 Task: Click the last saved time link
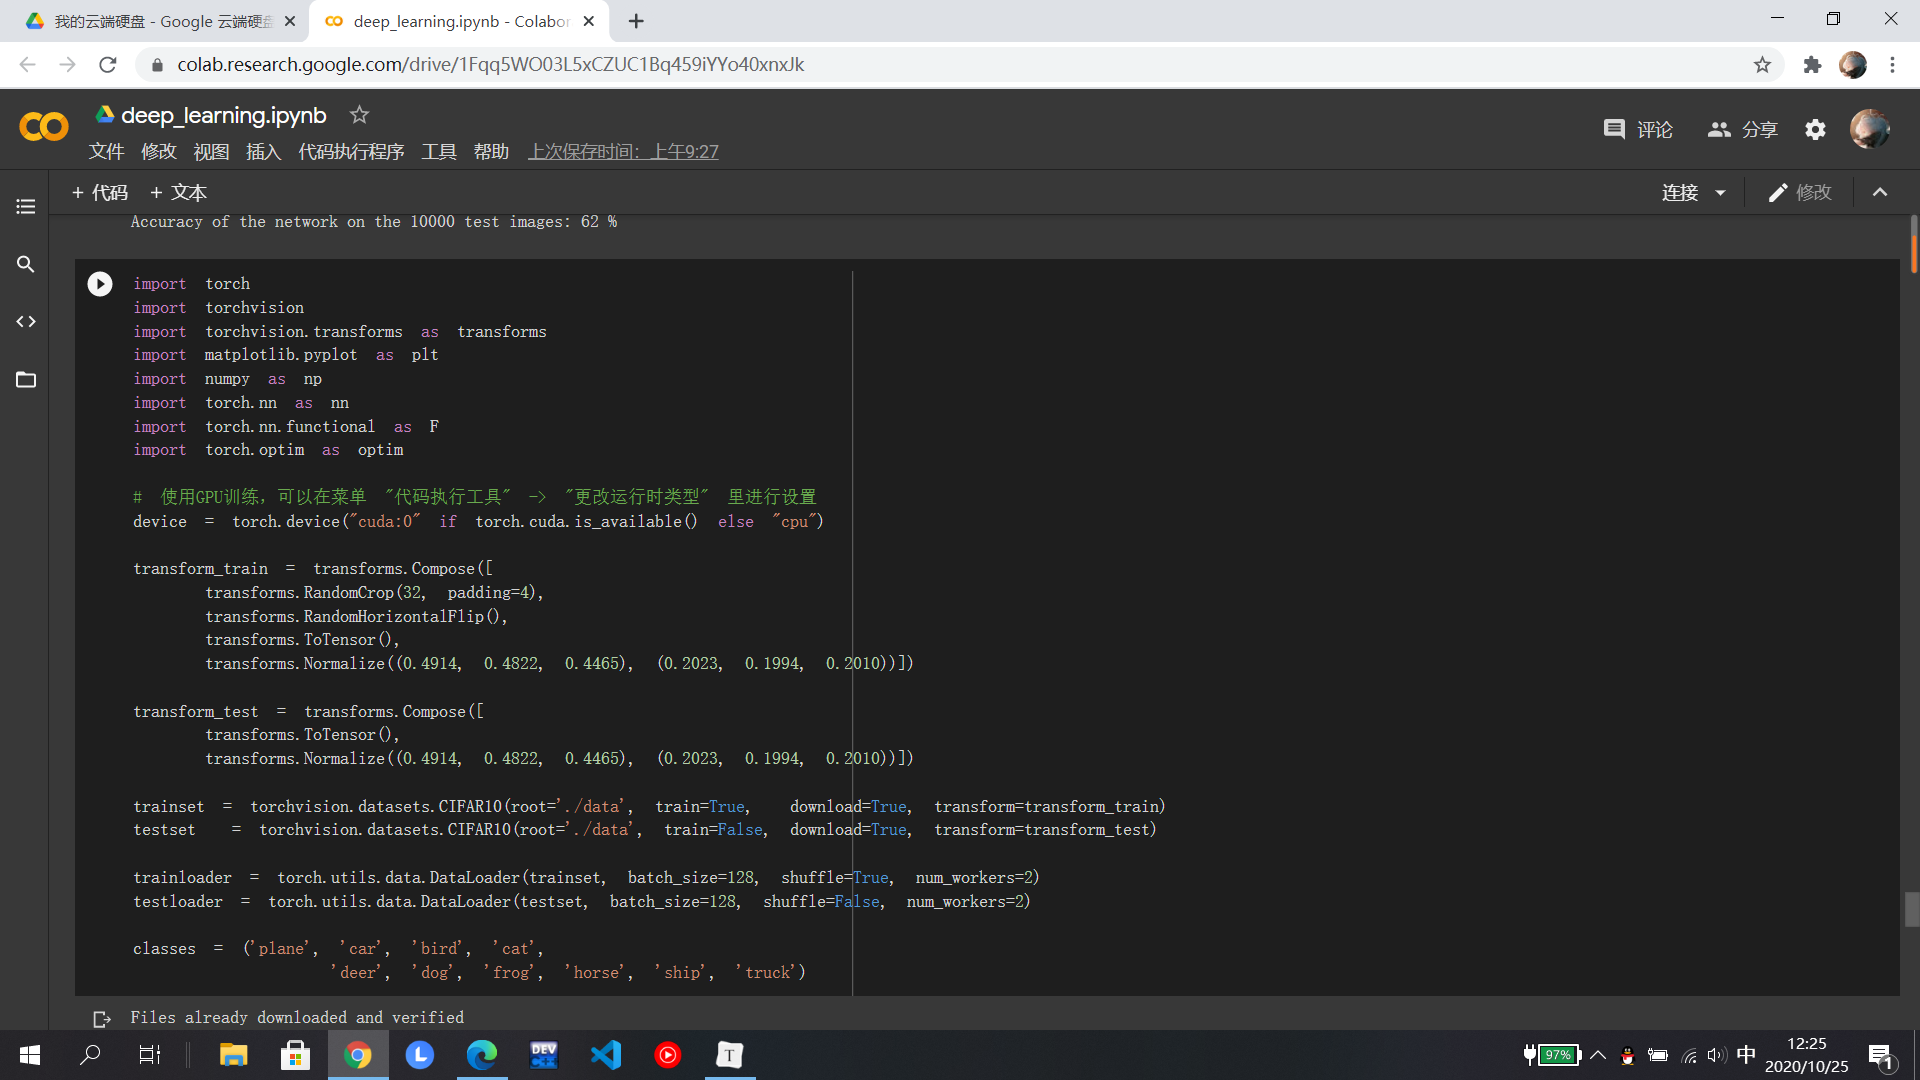coord(623,152)
